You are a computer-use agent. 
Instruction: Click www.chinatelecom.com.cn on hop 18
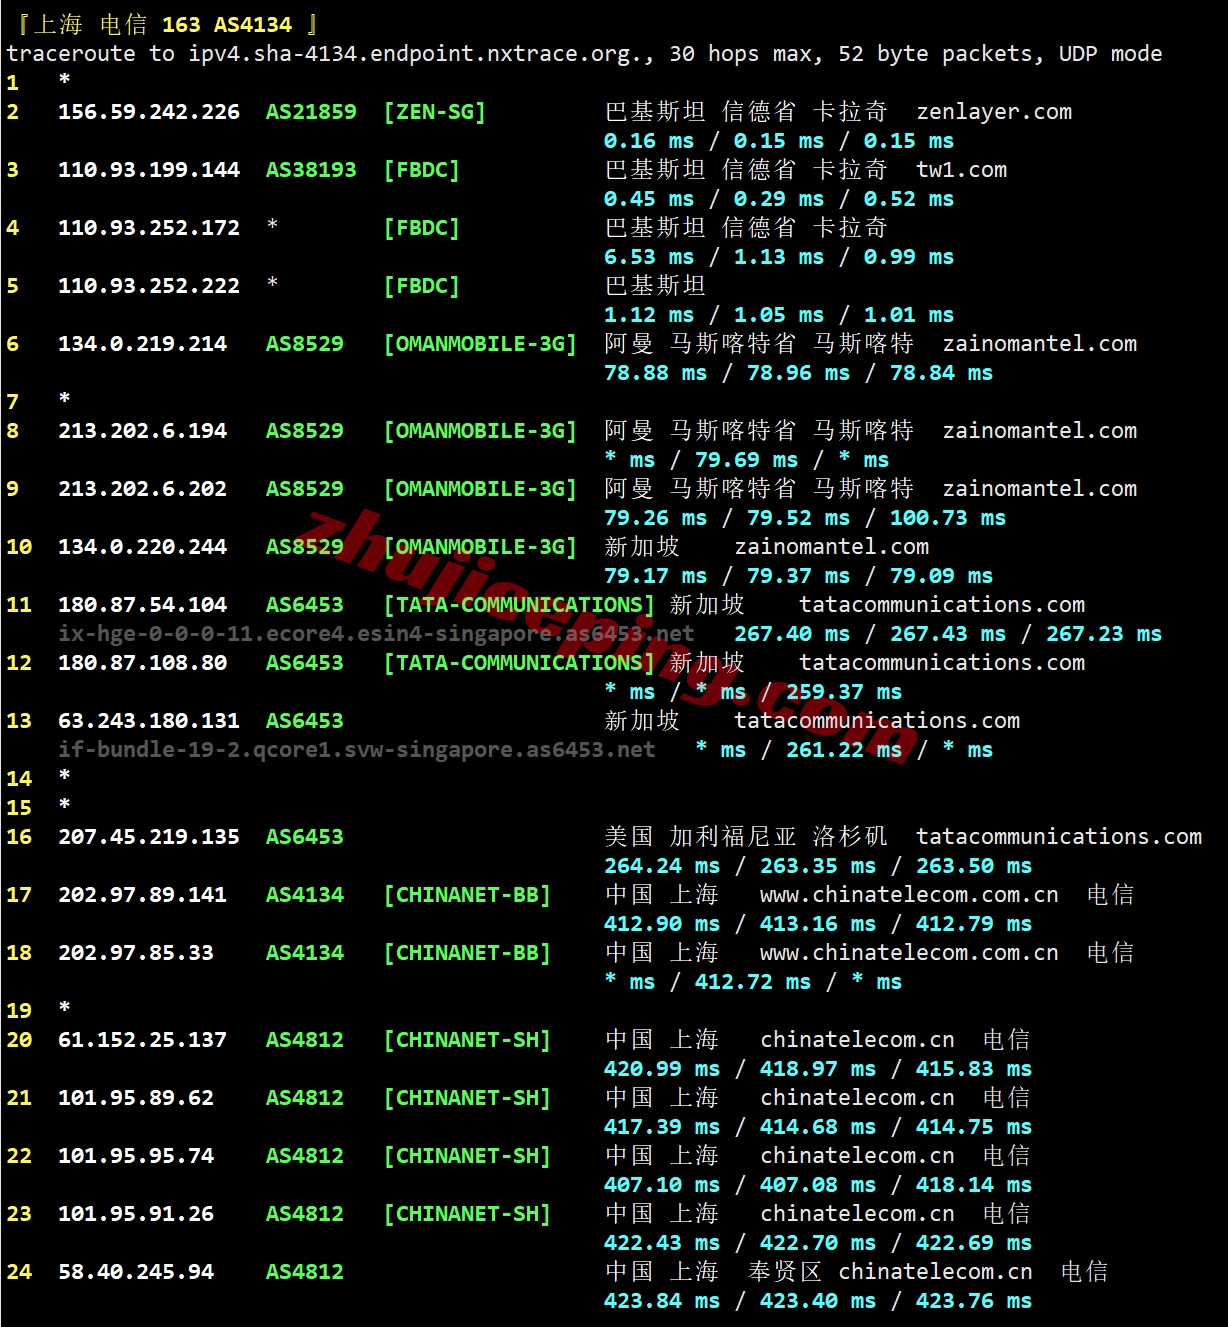(909, 953)
